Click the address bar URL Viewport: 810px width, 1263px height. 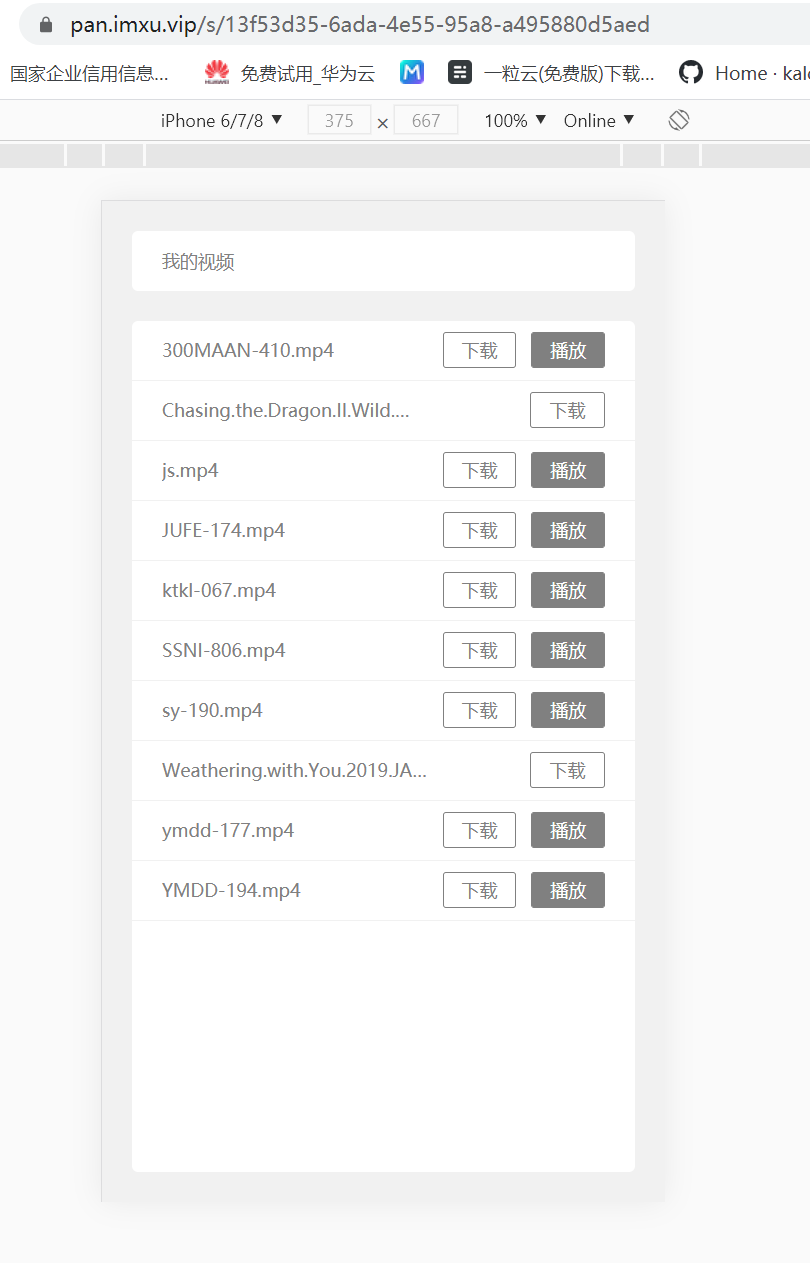click(360, 24)
